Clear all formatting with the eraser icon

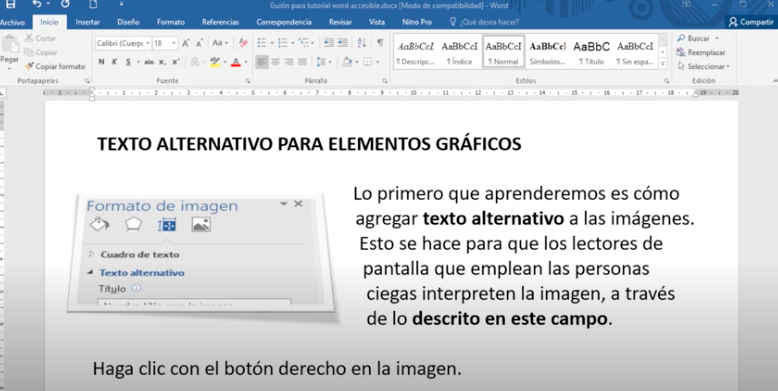(243, 43)
